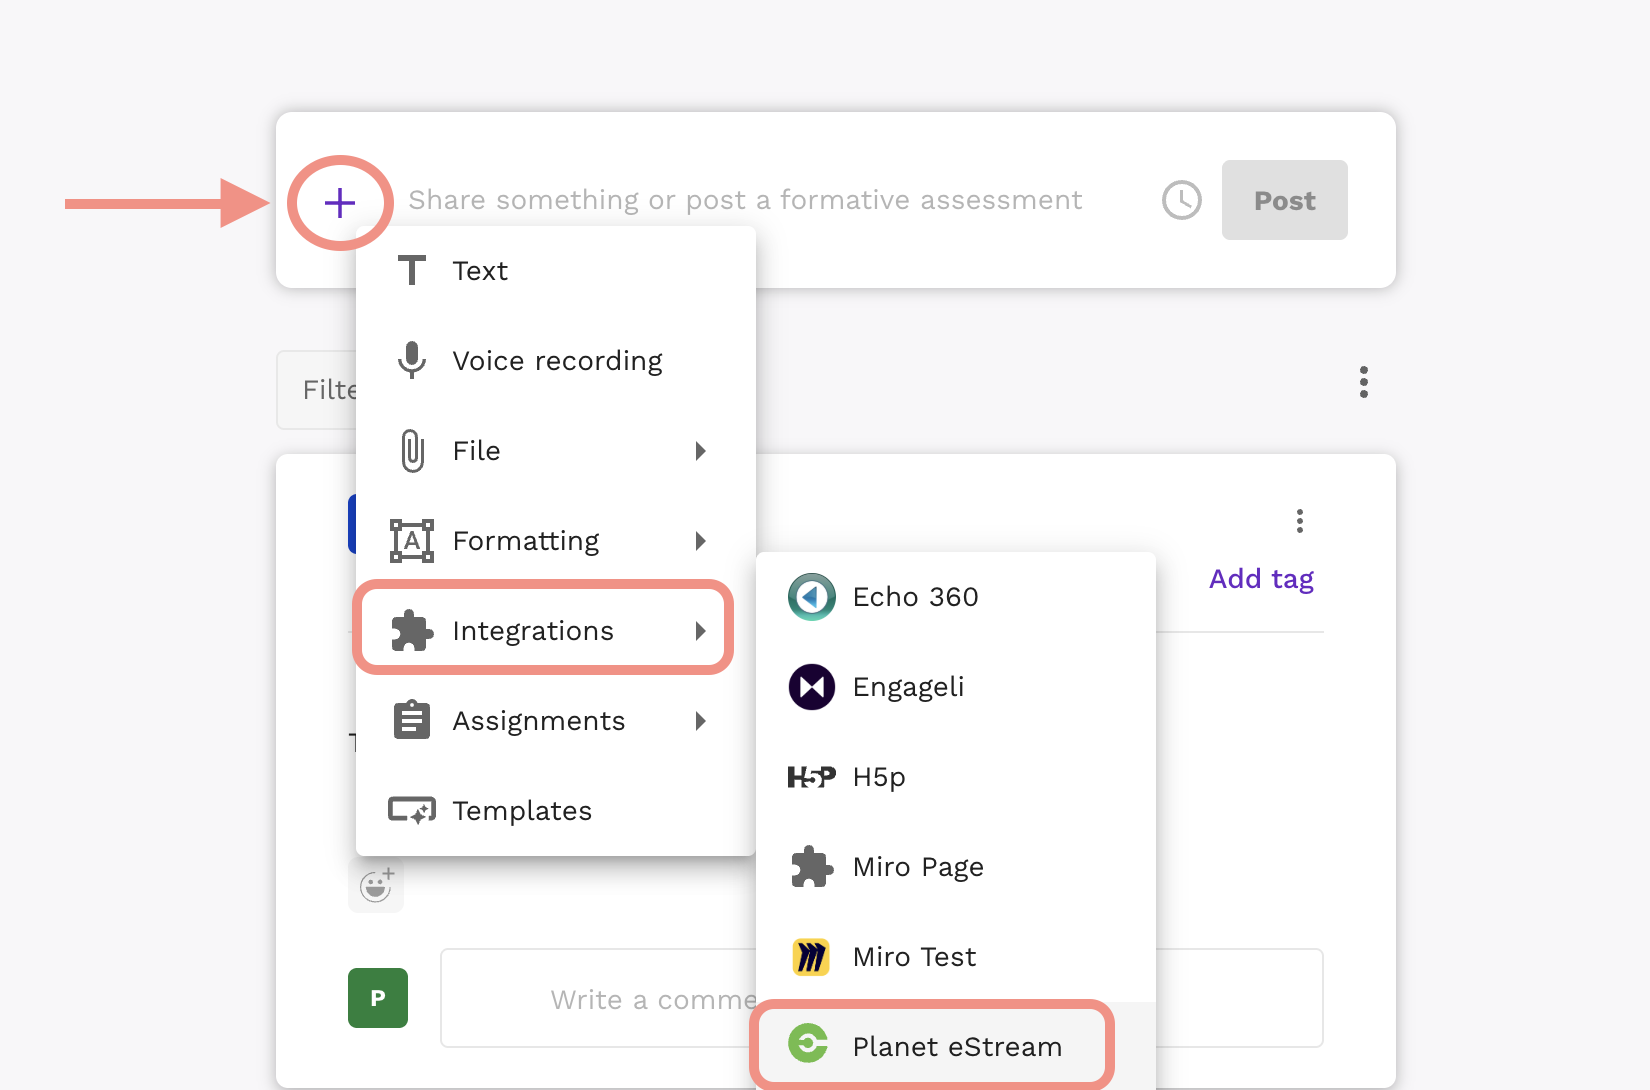This screenshot has width=1650, height=1090.
Task: Click the Echo 360 logo icon
Action: 812,597
